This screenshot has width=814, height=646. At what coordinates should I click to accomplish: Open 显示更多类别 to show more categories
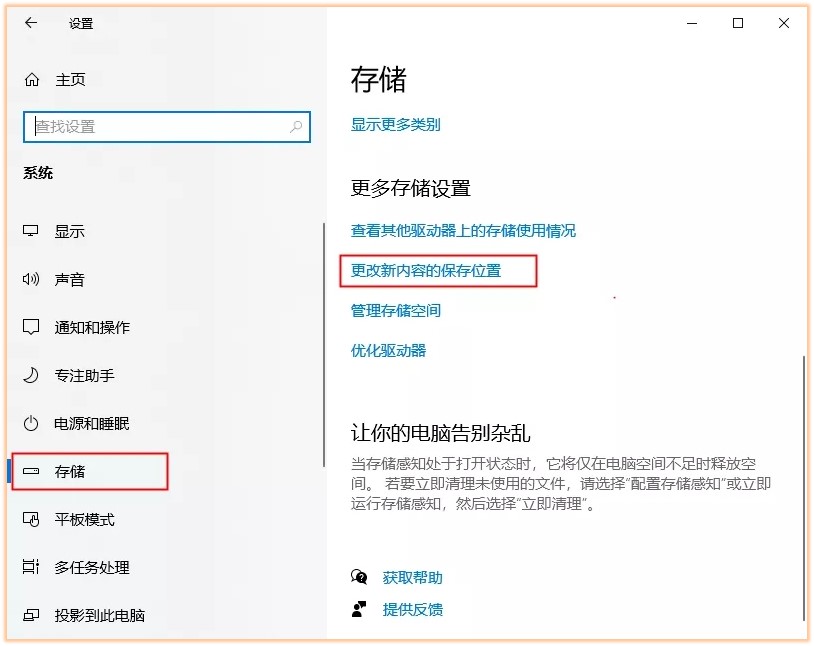[395, 124]
